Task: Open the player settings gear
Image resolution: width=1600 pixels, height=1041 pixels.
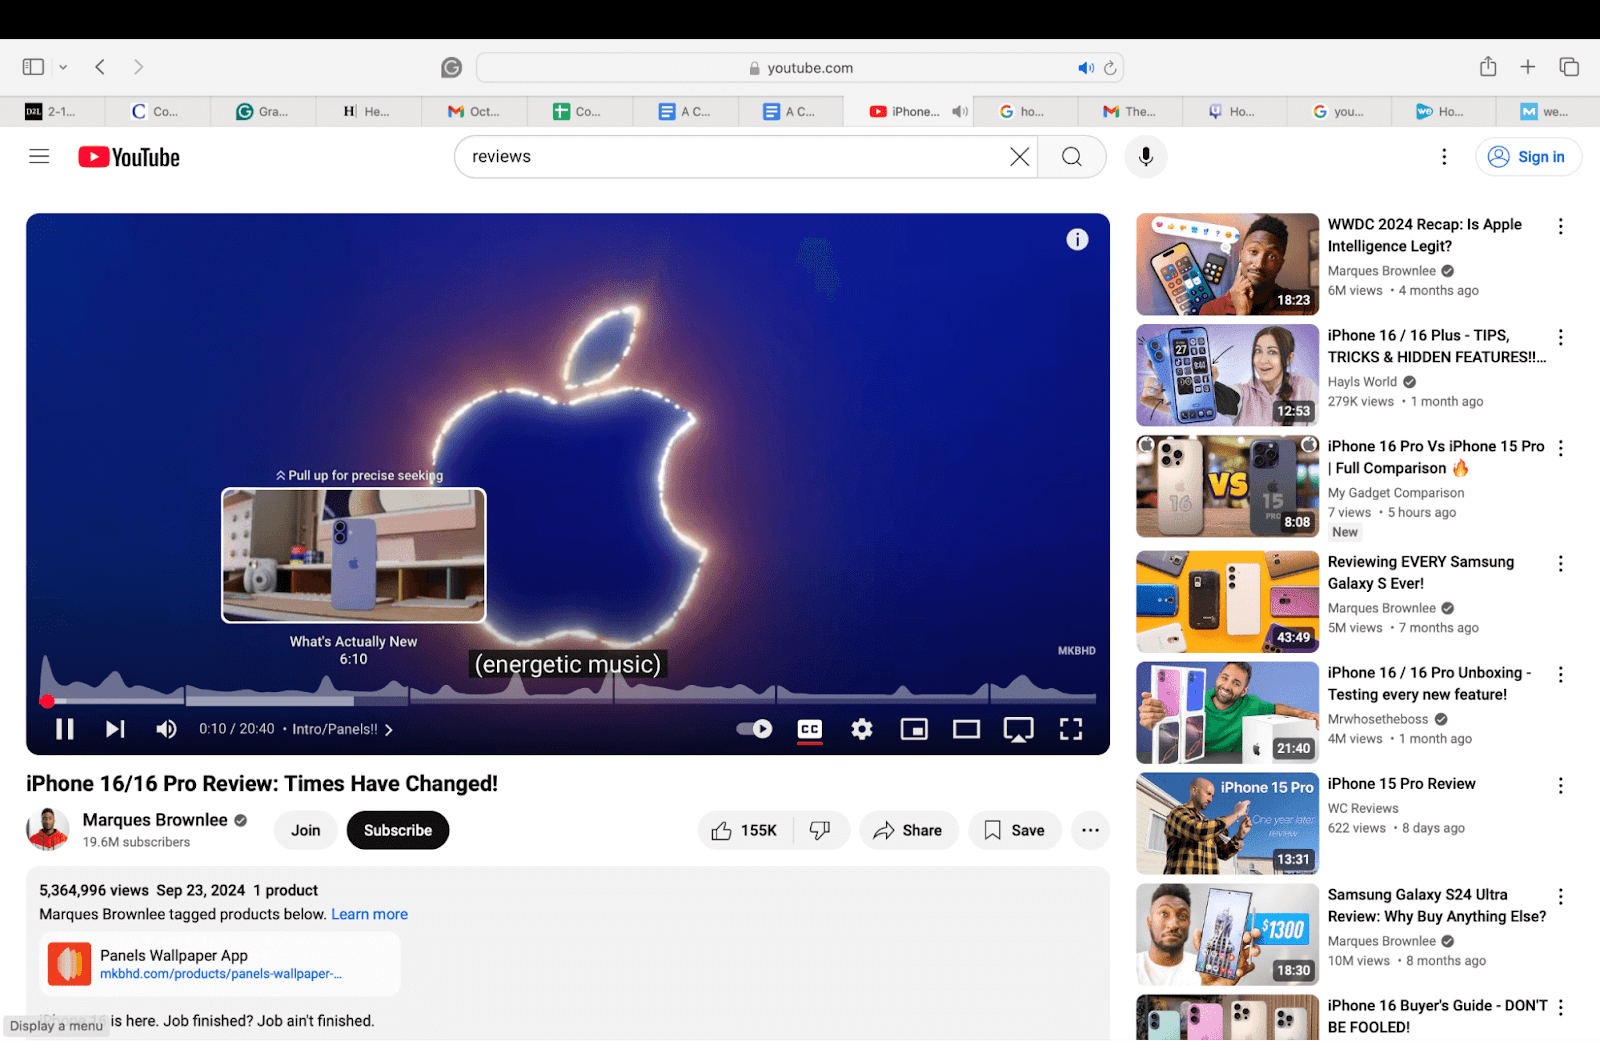Action: [x=862, y=729]
